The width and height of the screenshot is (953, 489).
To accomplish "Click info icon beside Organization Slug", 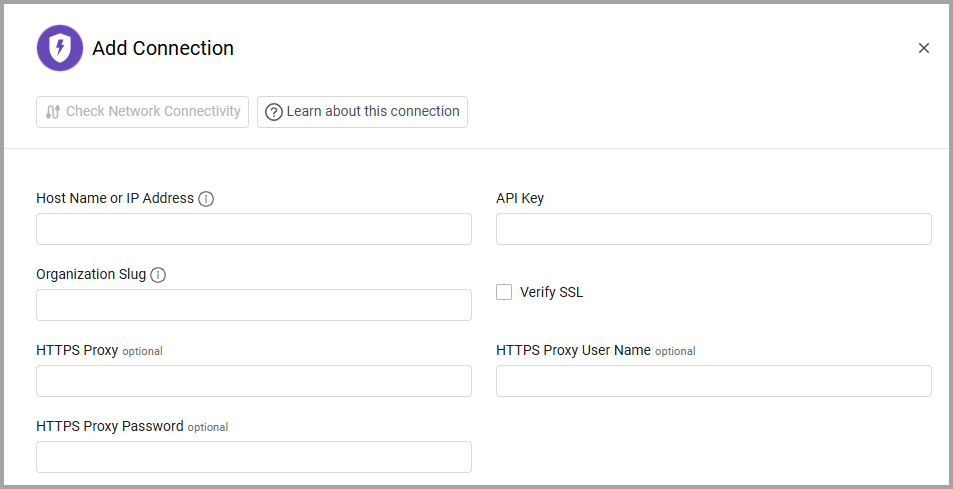I will (158, 275).
